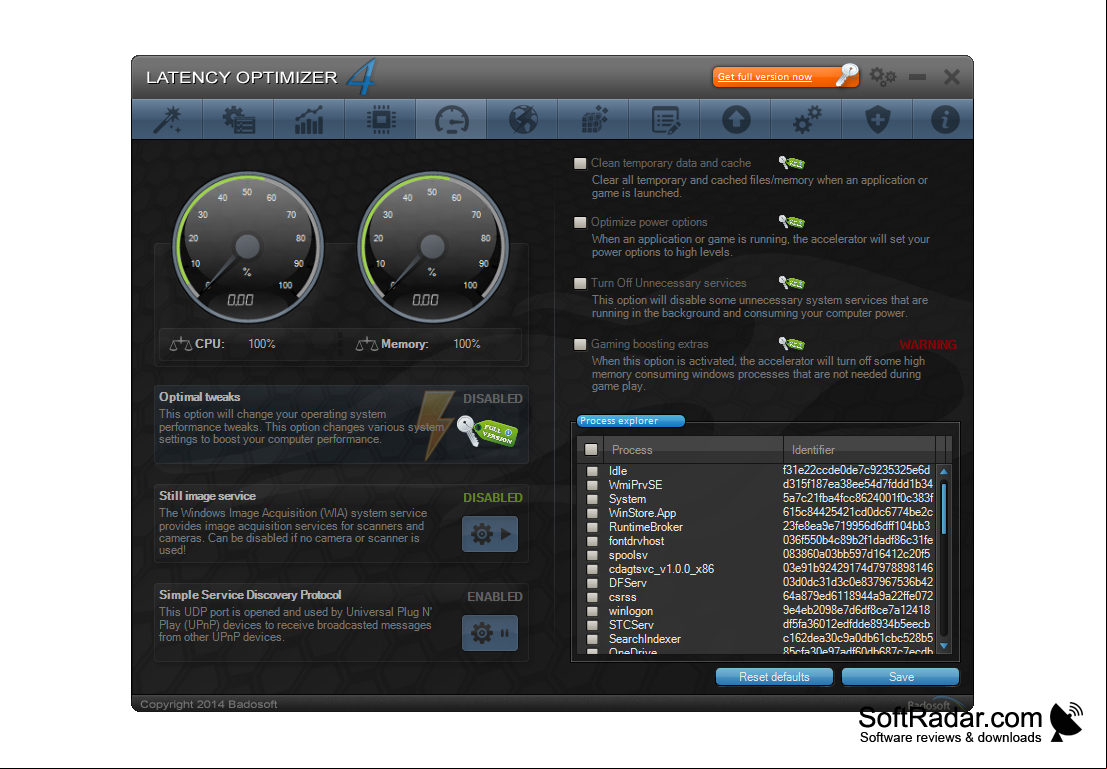Check the RuntimeBroker process checkbox

[x=592, y=527]
